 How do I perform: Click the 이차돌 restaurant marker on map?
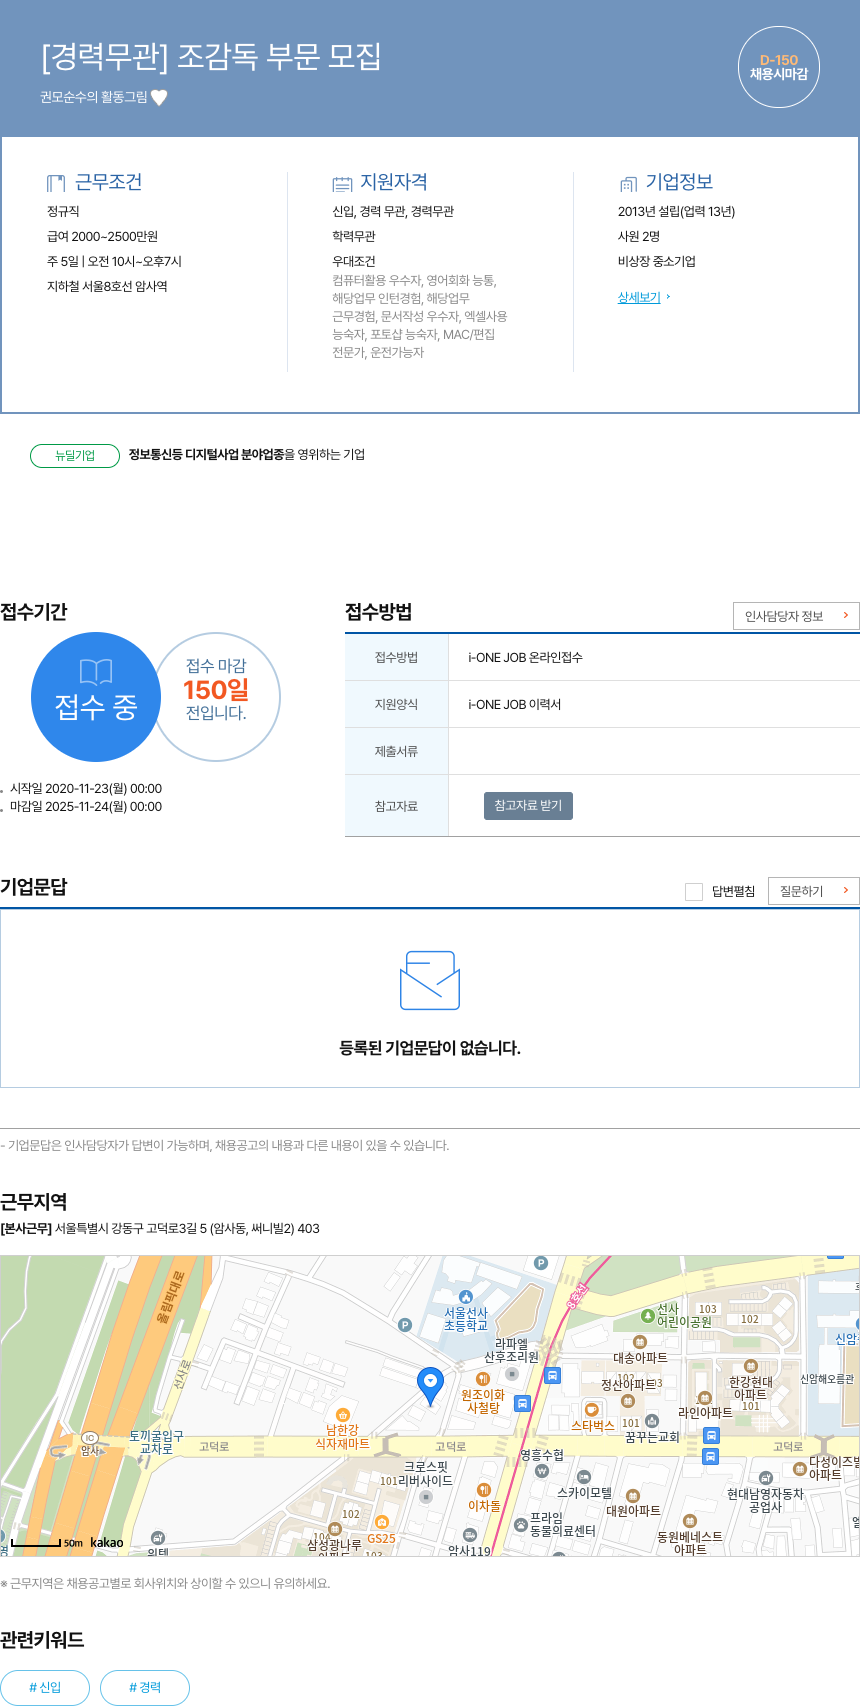[484, 1490]
